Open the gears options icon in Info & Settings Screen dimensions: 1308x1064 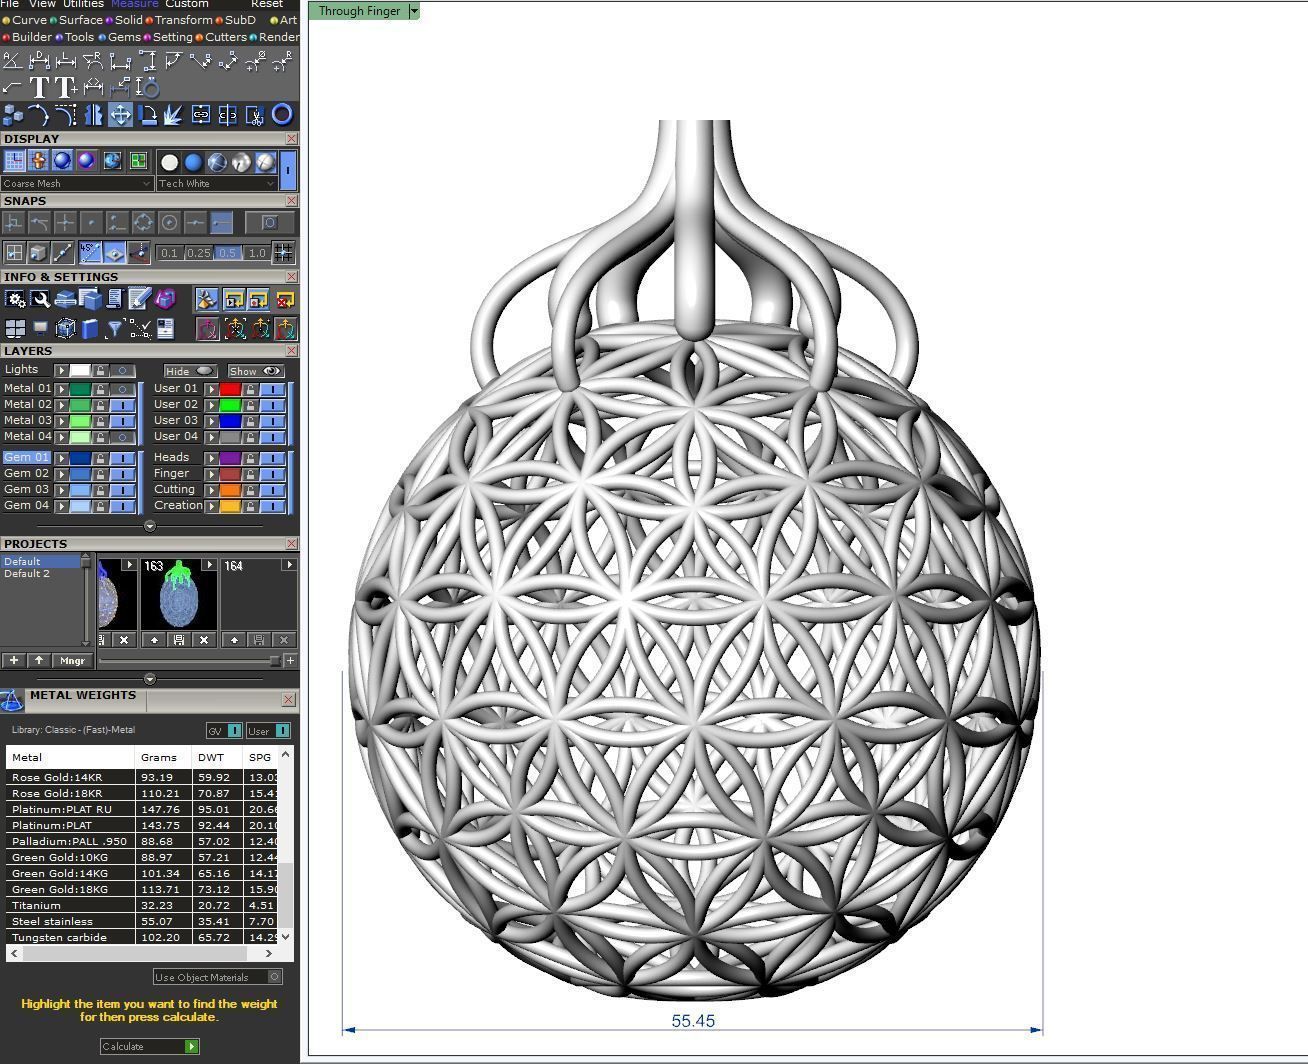[x=15, y=299]
